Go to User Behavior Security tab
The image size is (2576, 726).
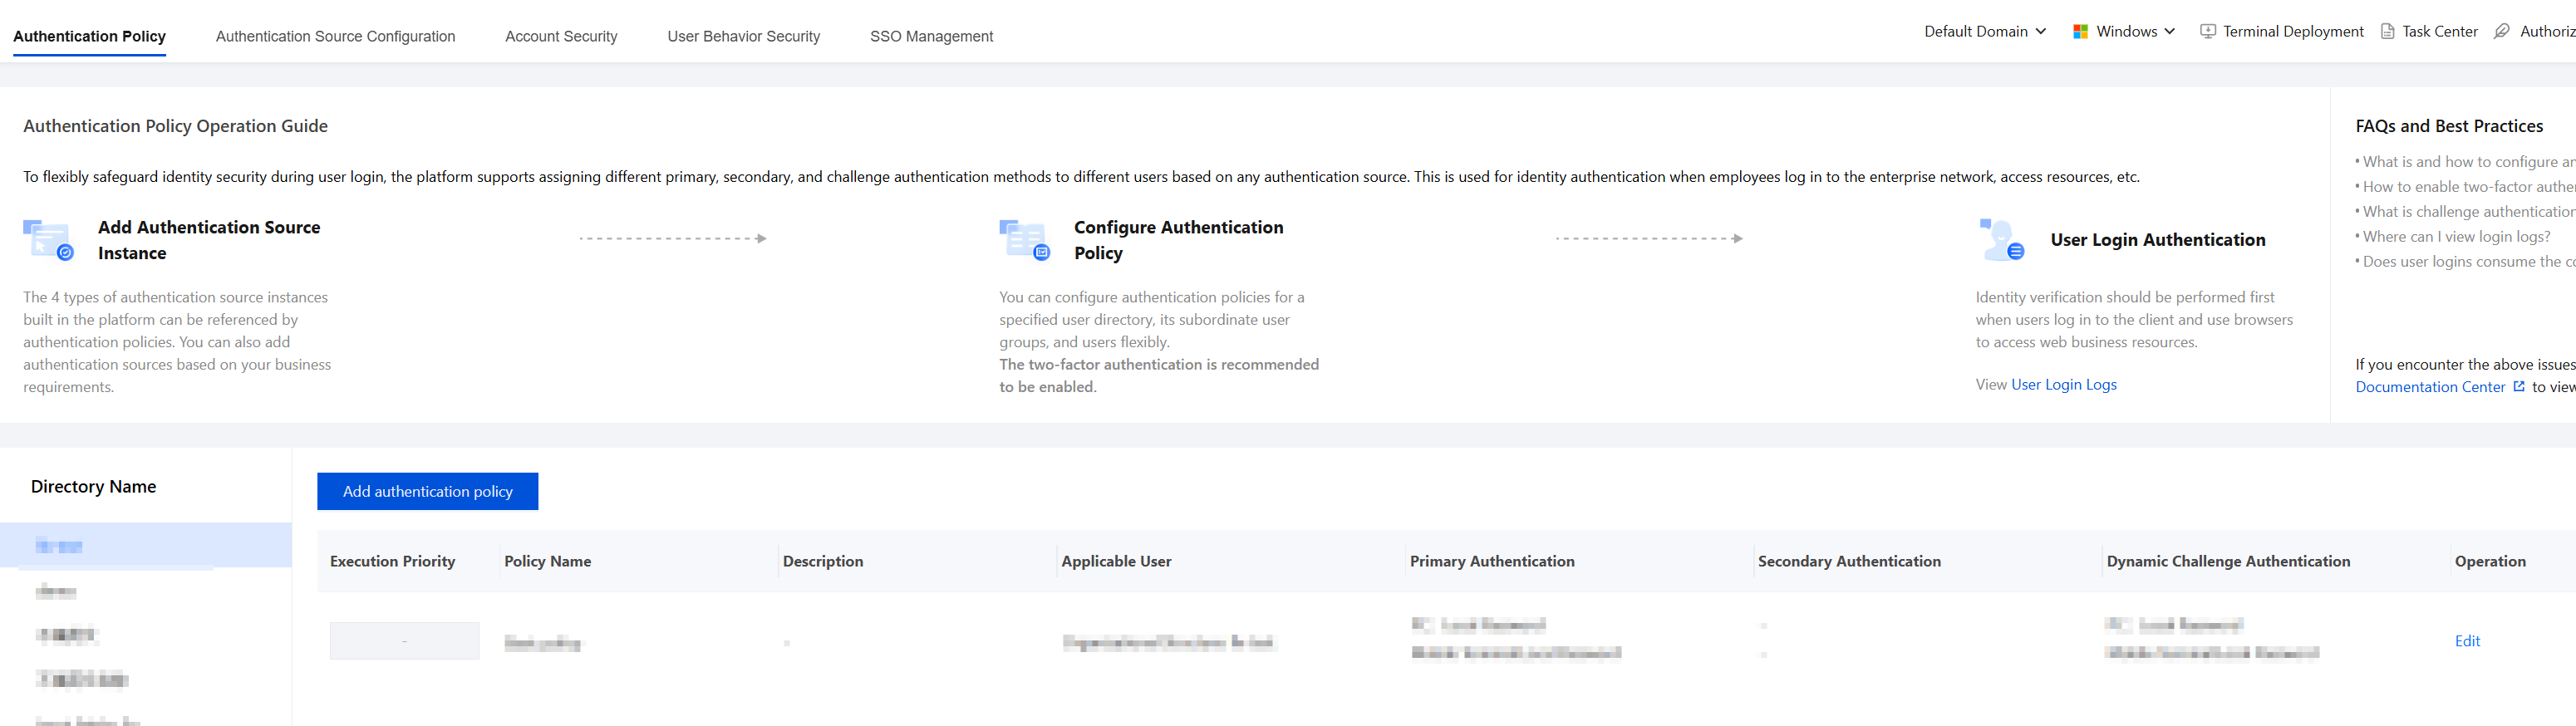pyautogui.click(x=743, y=36)
